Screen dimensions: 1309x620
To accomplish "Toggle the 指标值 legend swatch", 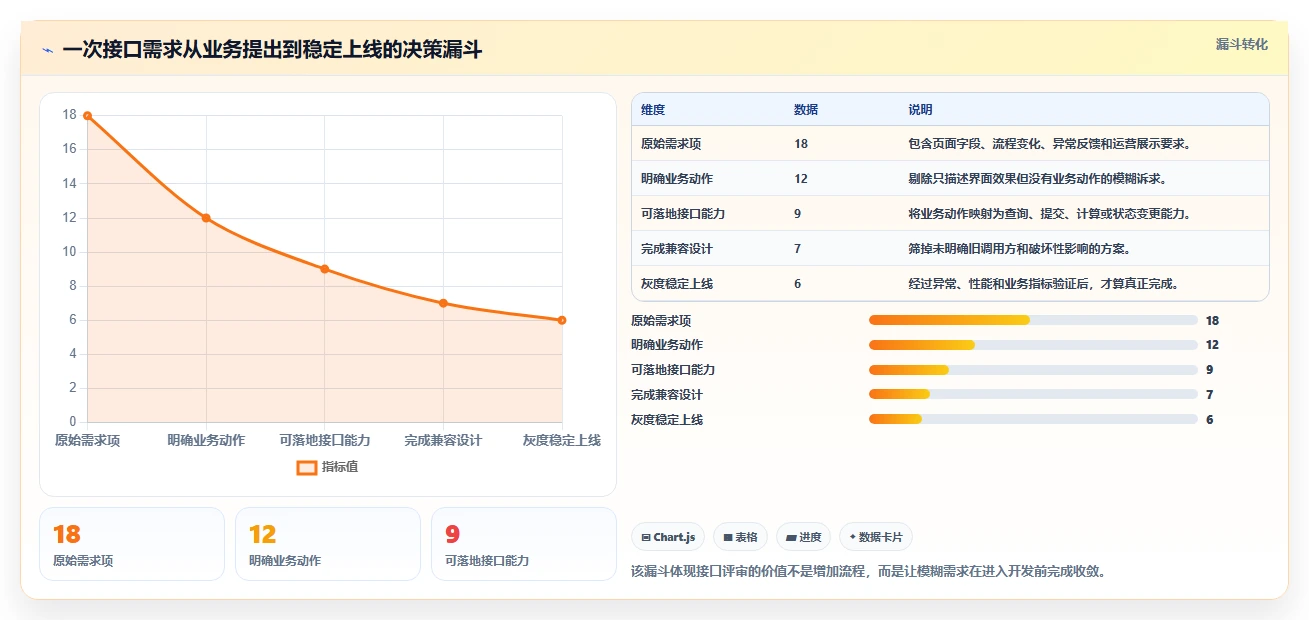I will tap(307, 467).
